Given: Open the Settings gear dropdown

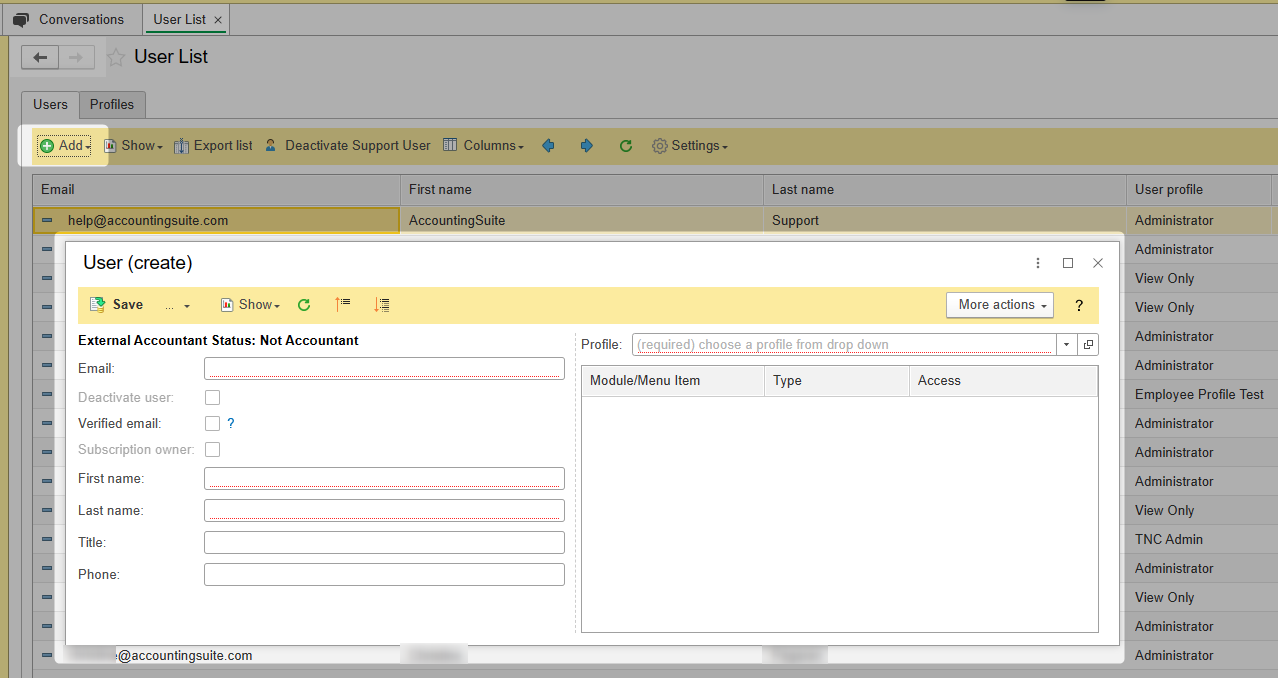Looking at the screenshot, I should click(x=690, y=146).
